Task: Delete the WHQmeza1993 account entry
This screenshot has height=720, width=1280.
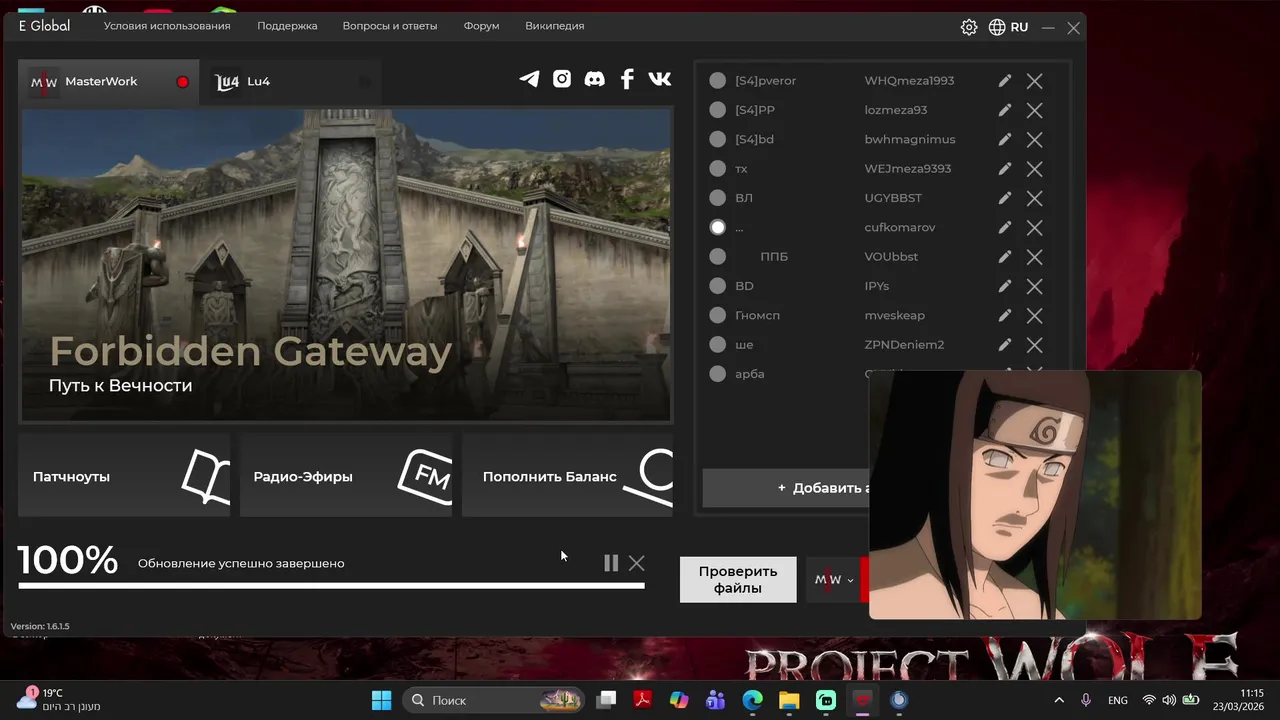Action: click(1035, 81)
